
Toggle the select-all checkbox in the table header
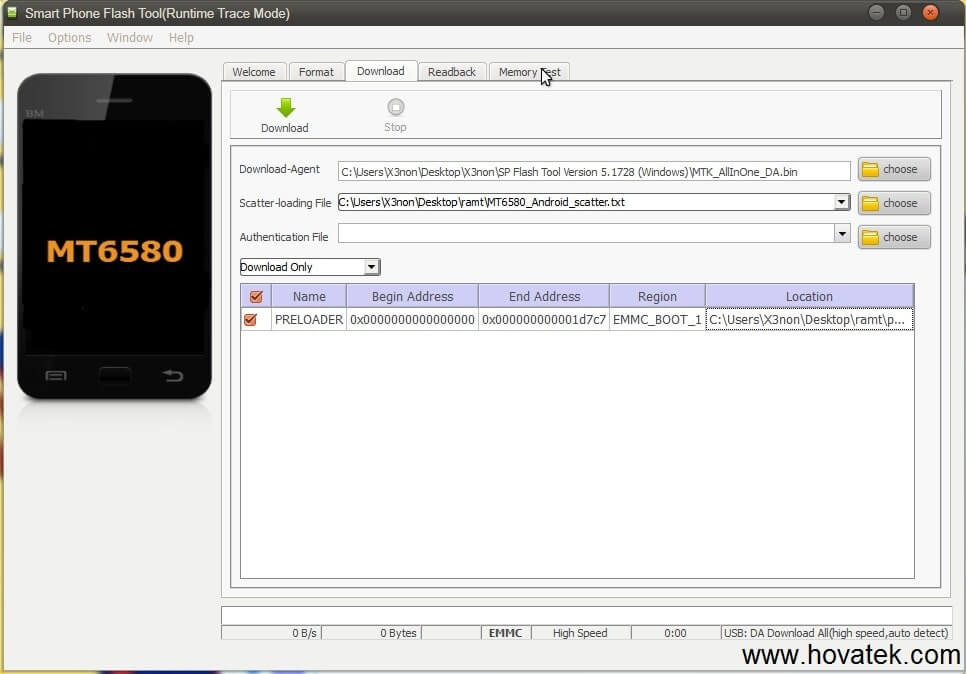[x=256, y=296]
